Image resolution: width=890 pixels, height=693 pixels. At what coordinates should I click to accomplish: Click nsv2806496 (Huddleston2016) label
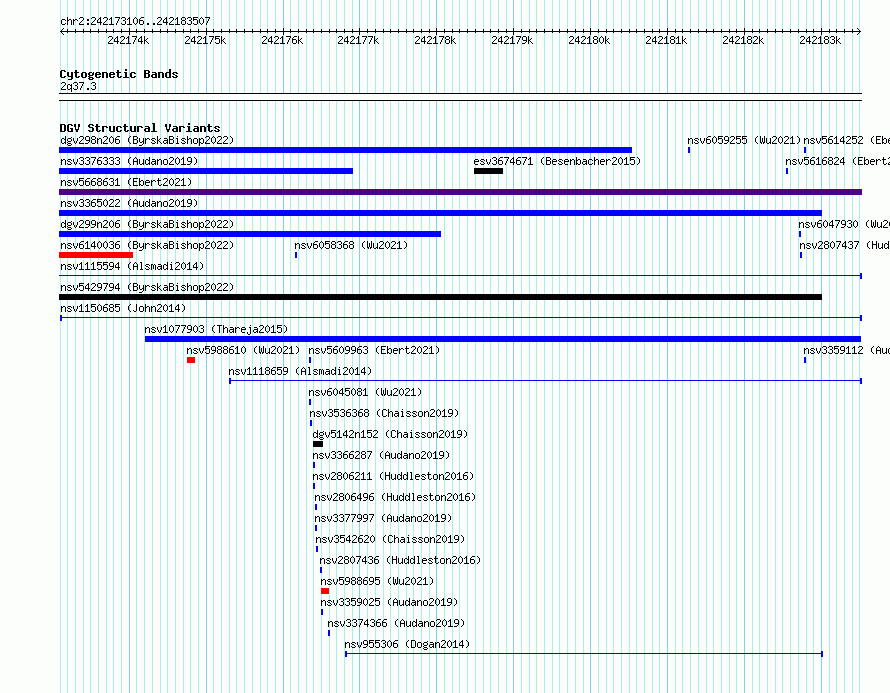pos(395,497)
